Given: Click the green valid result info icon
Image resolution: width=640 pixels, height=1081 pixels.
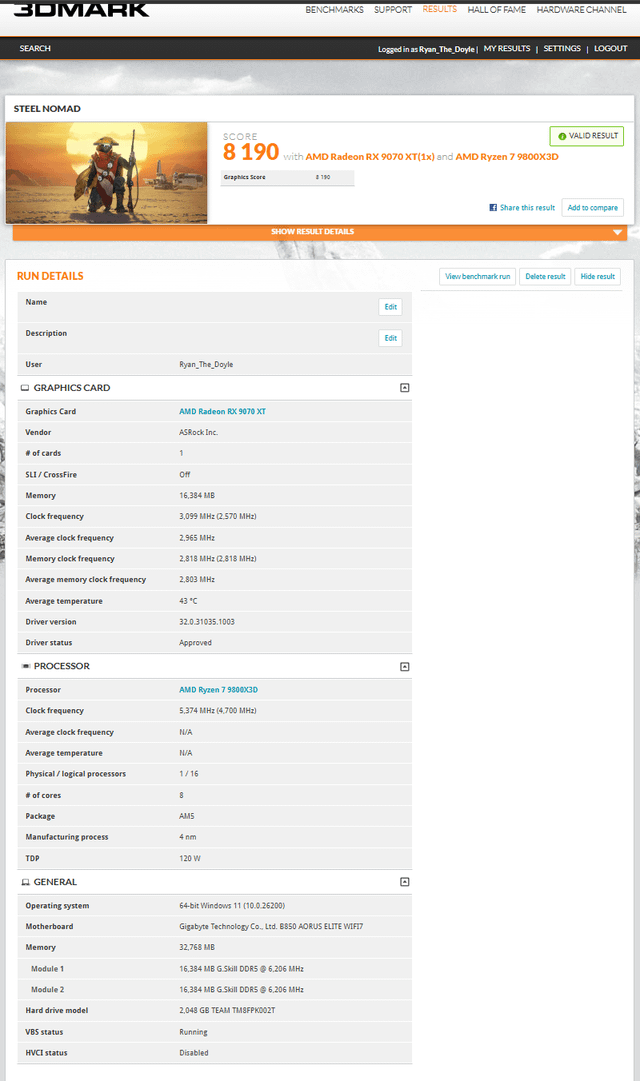Looking at the screenshot, I should [562, 137].
